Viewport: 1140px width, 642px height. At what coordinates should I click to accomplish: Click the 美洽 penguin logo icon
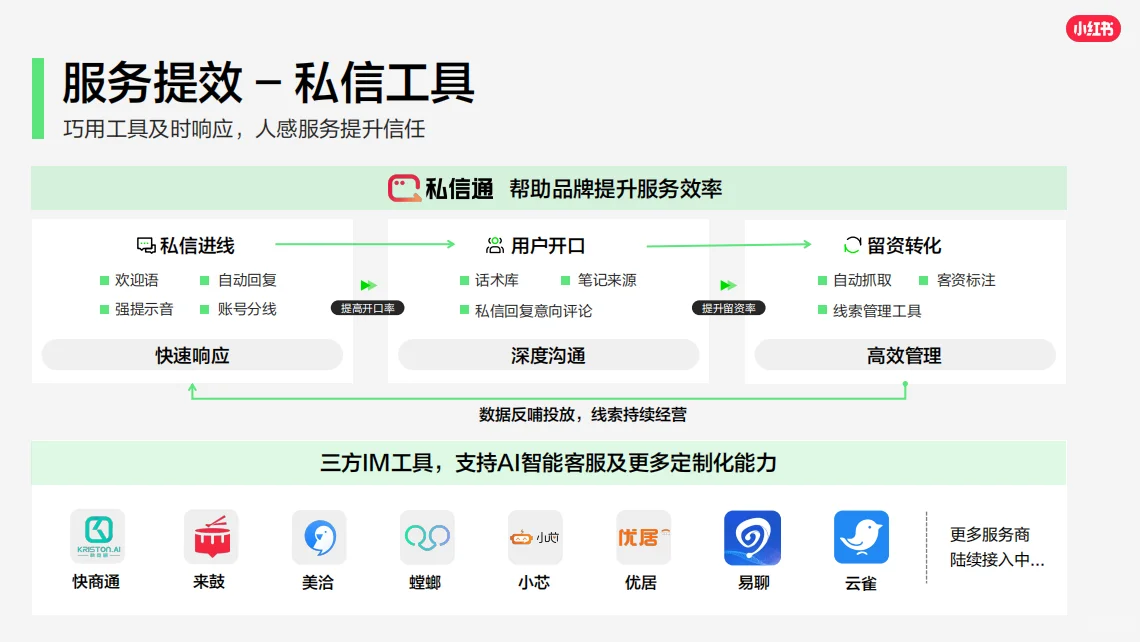318,538
